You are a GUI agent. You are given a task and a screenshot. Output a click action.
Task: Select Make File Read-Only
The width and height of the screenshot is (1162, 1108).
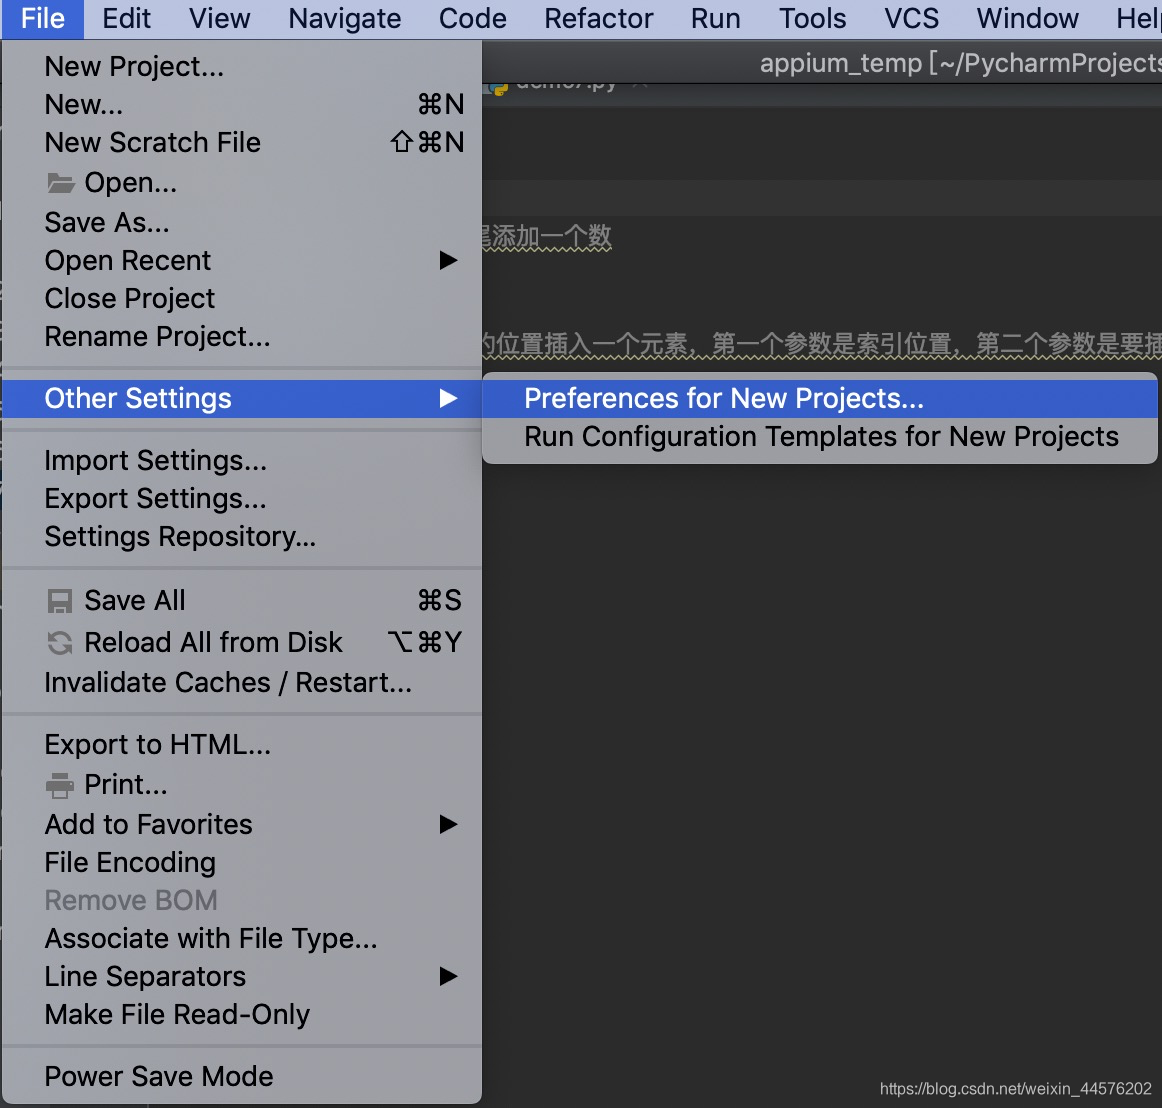(x=242, y=1015)
